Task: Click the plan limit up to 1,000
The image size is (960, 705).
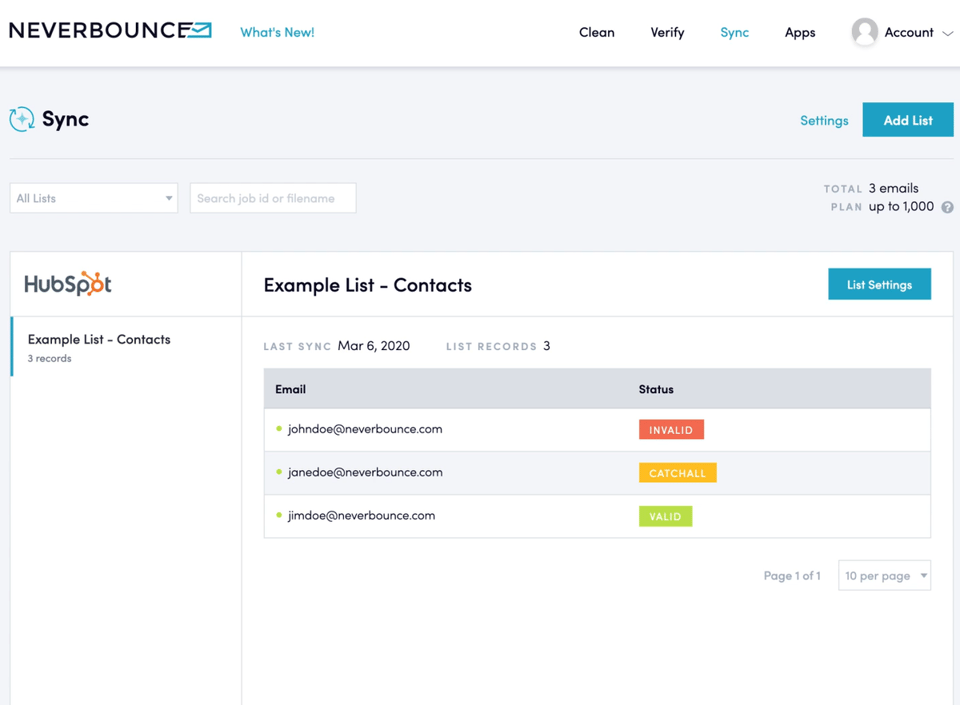Action: tap(901, 206)
